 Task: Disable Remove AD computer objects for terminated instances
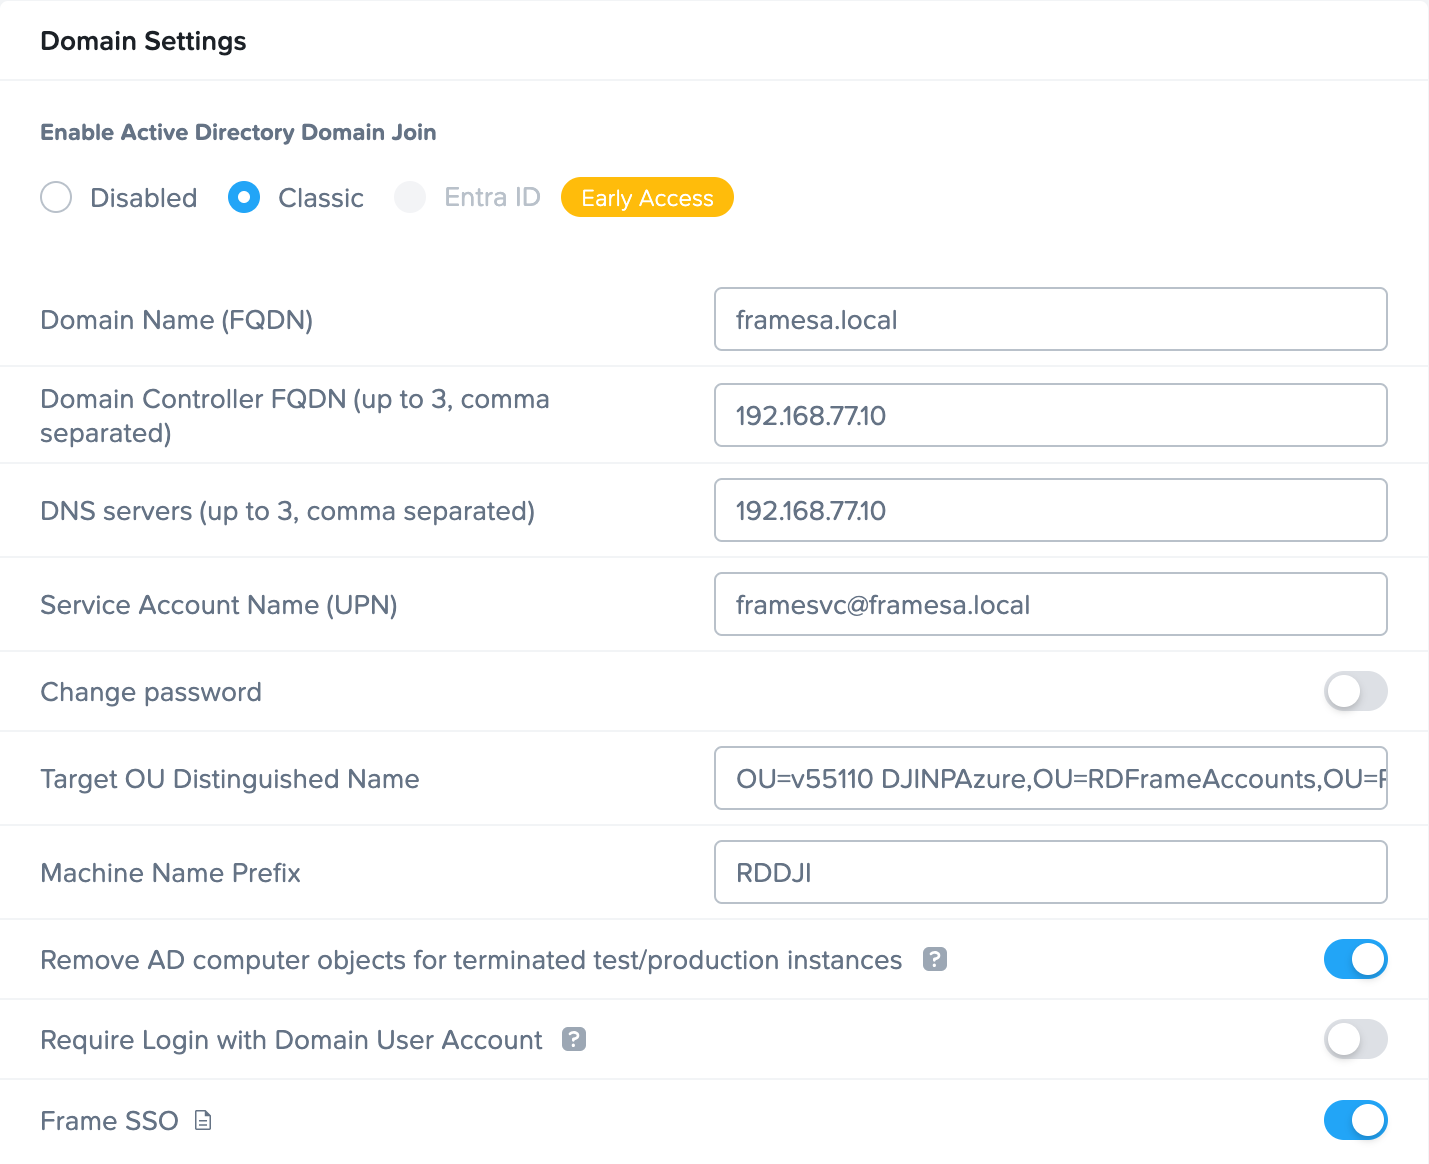click(x=1355, y=959)
